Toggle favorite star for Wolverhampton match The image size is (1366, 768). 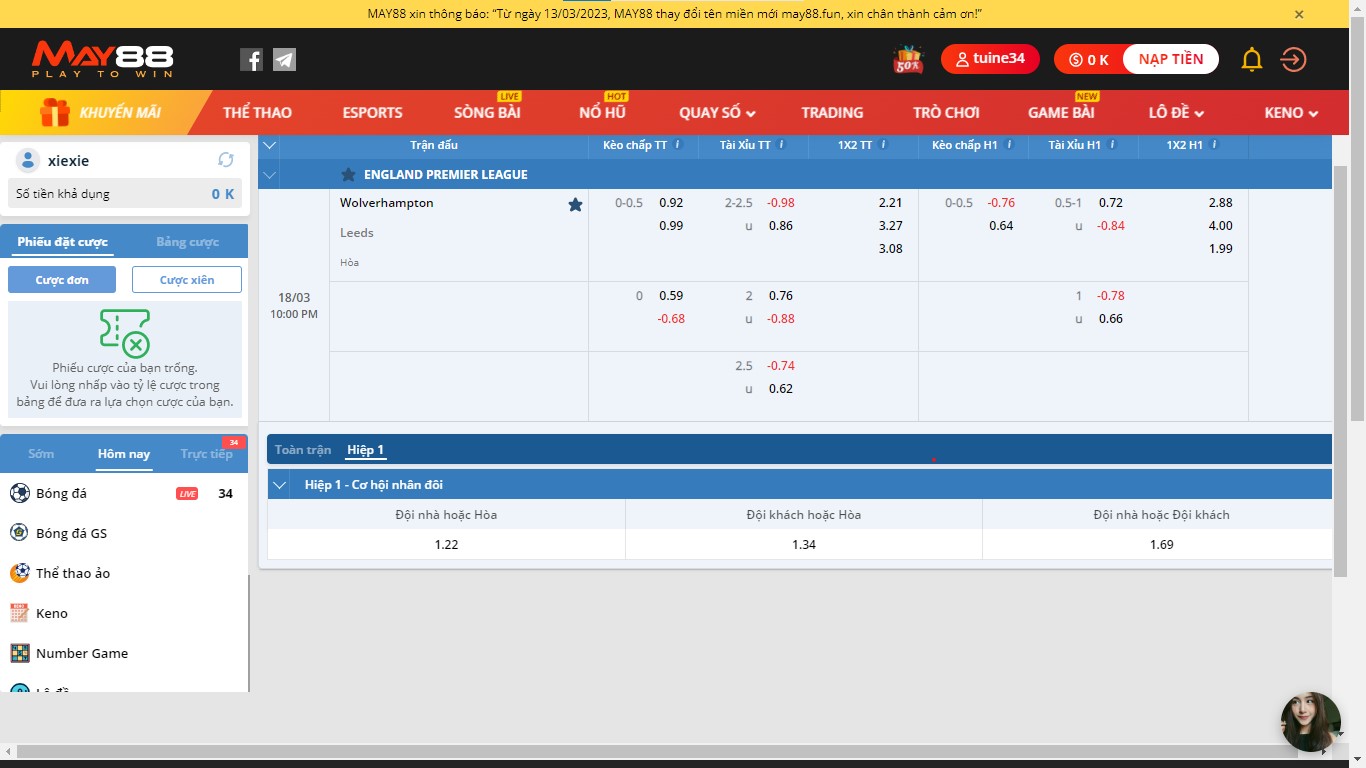pyautogui.click(x=575, y=204)
